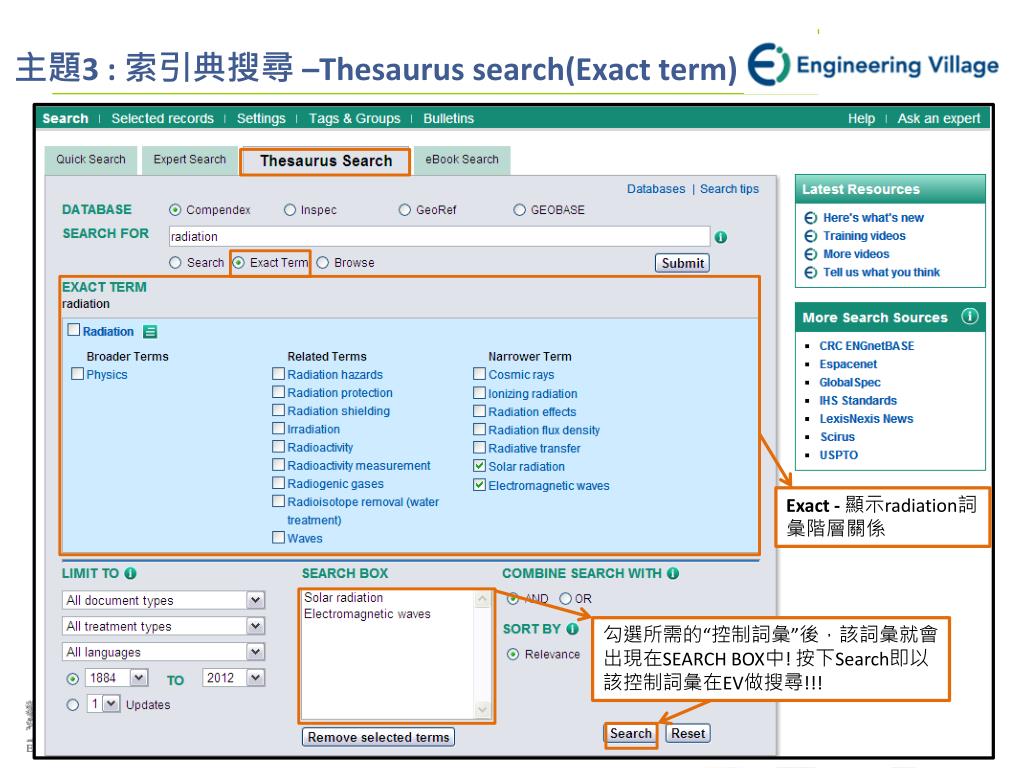The width and height of the screenshot is (1024, 768).
Task: Check the Radiative transfer checkbox
Action: click(x=479, y=447)
